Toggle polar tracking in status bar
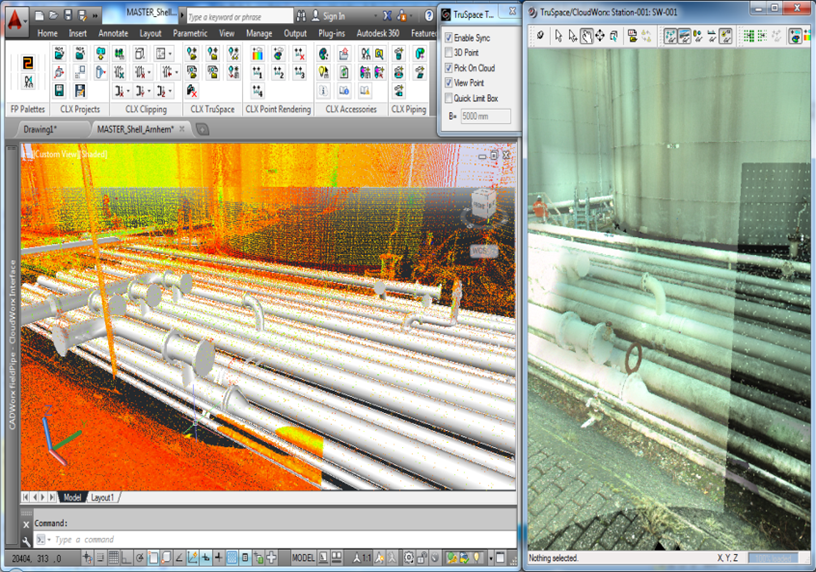Screen dimensions: 816x572 click(x=139, y=558)
